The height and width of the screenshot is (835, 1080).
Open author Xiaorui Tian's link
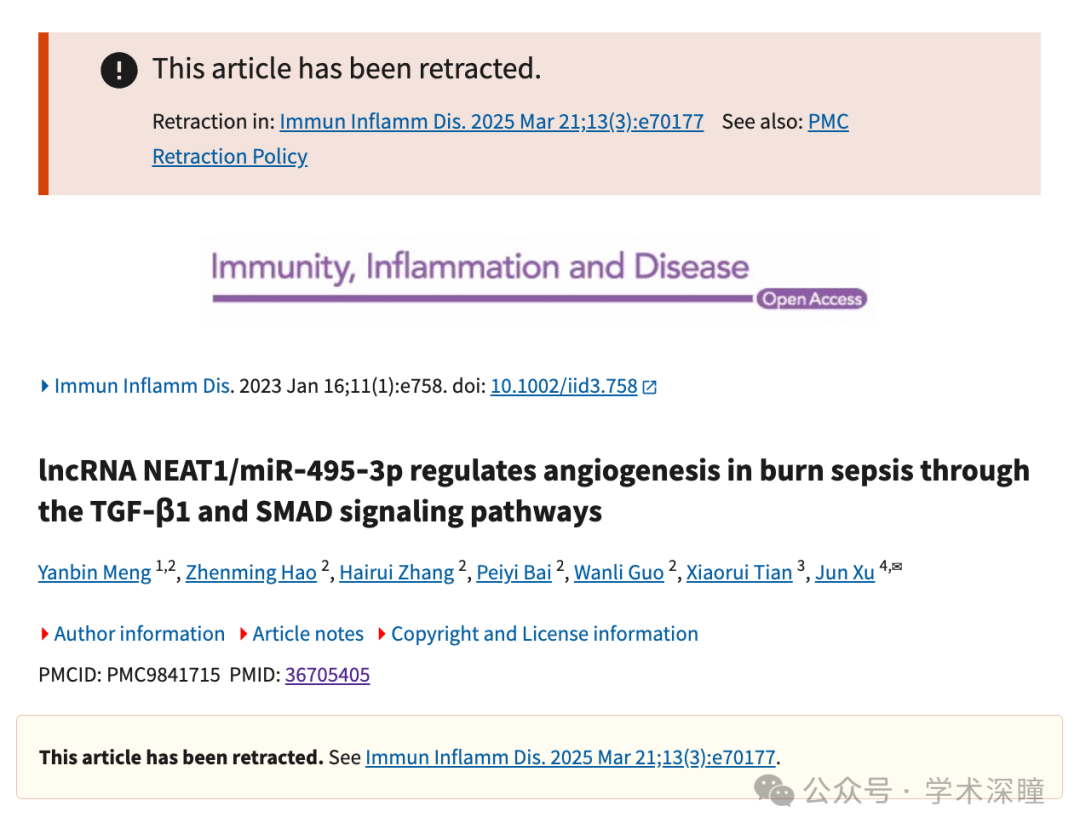tap(739, 573)
